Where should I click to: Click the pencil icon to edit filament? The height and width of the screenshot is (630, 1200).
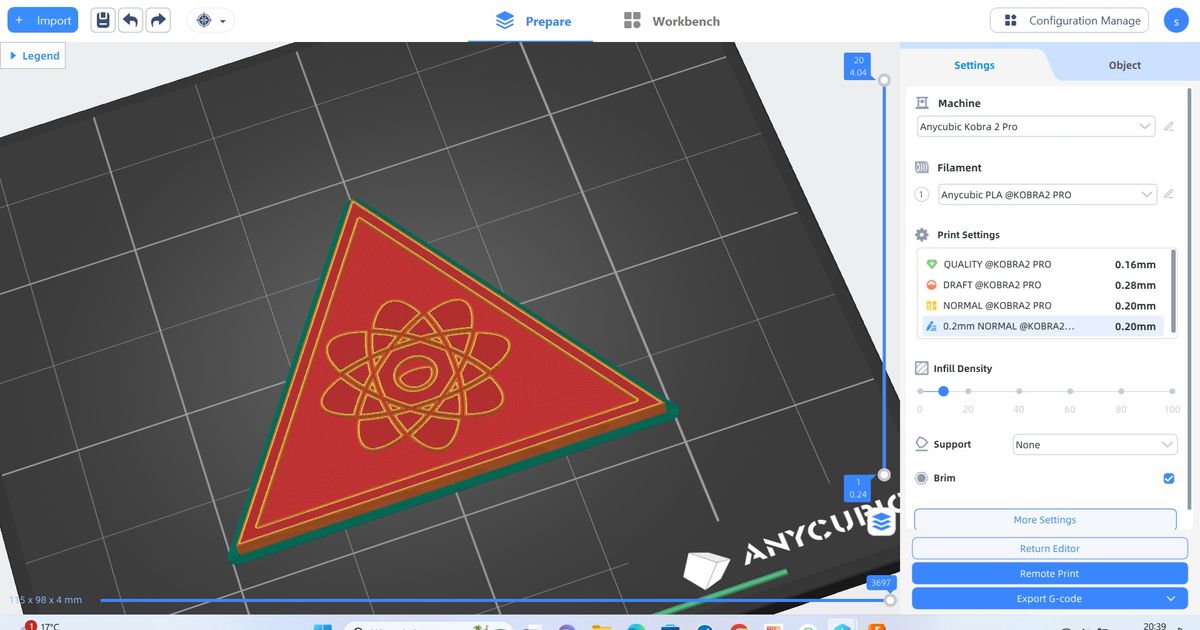click(1169, 194)
